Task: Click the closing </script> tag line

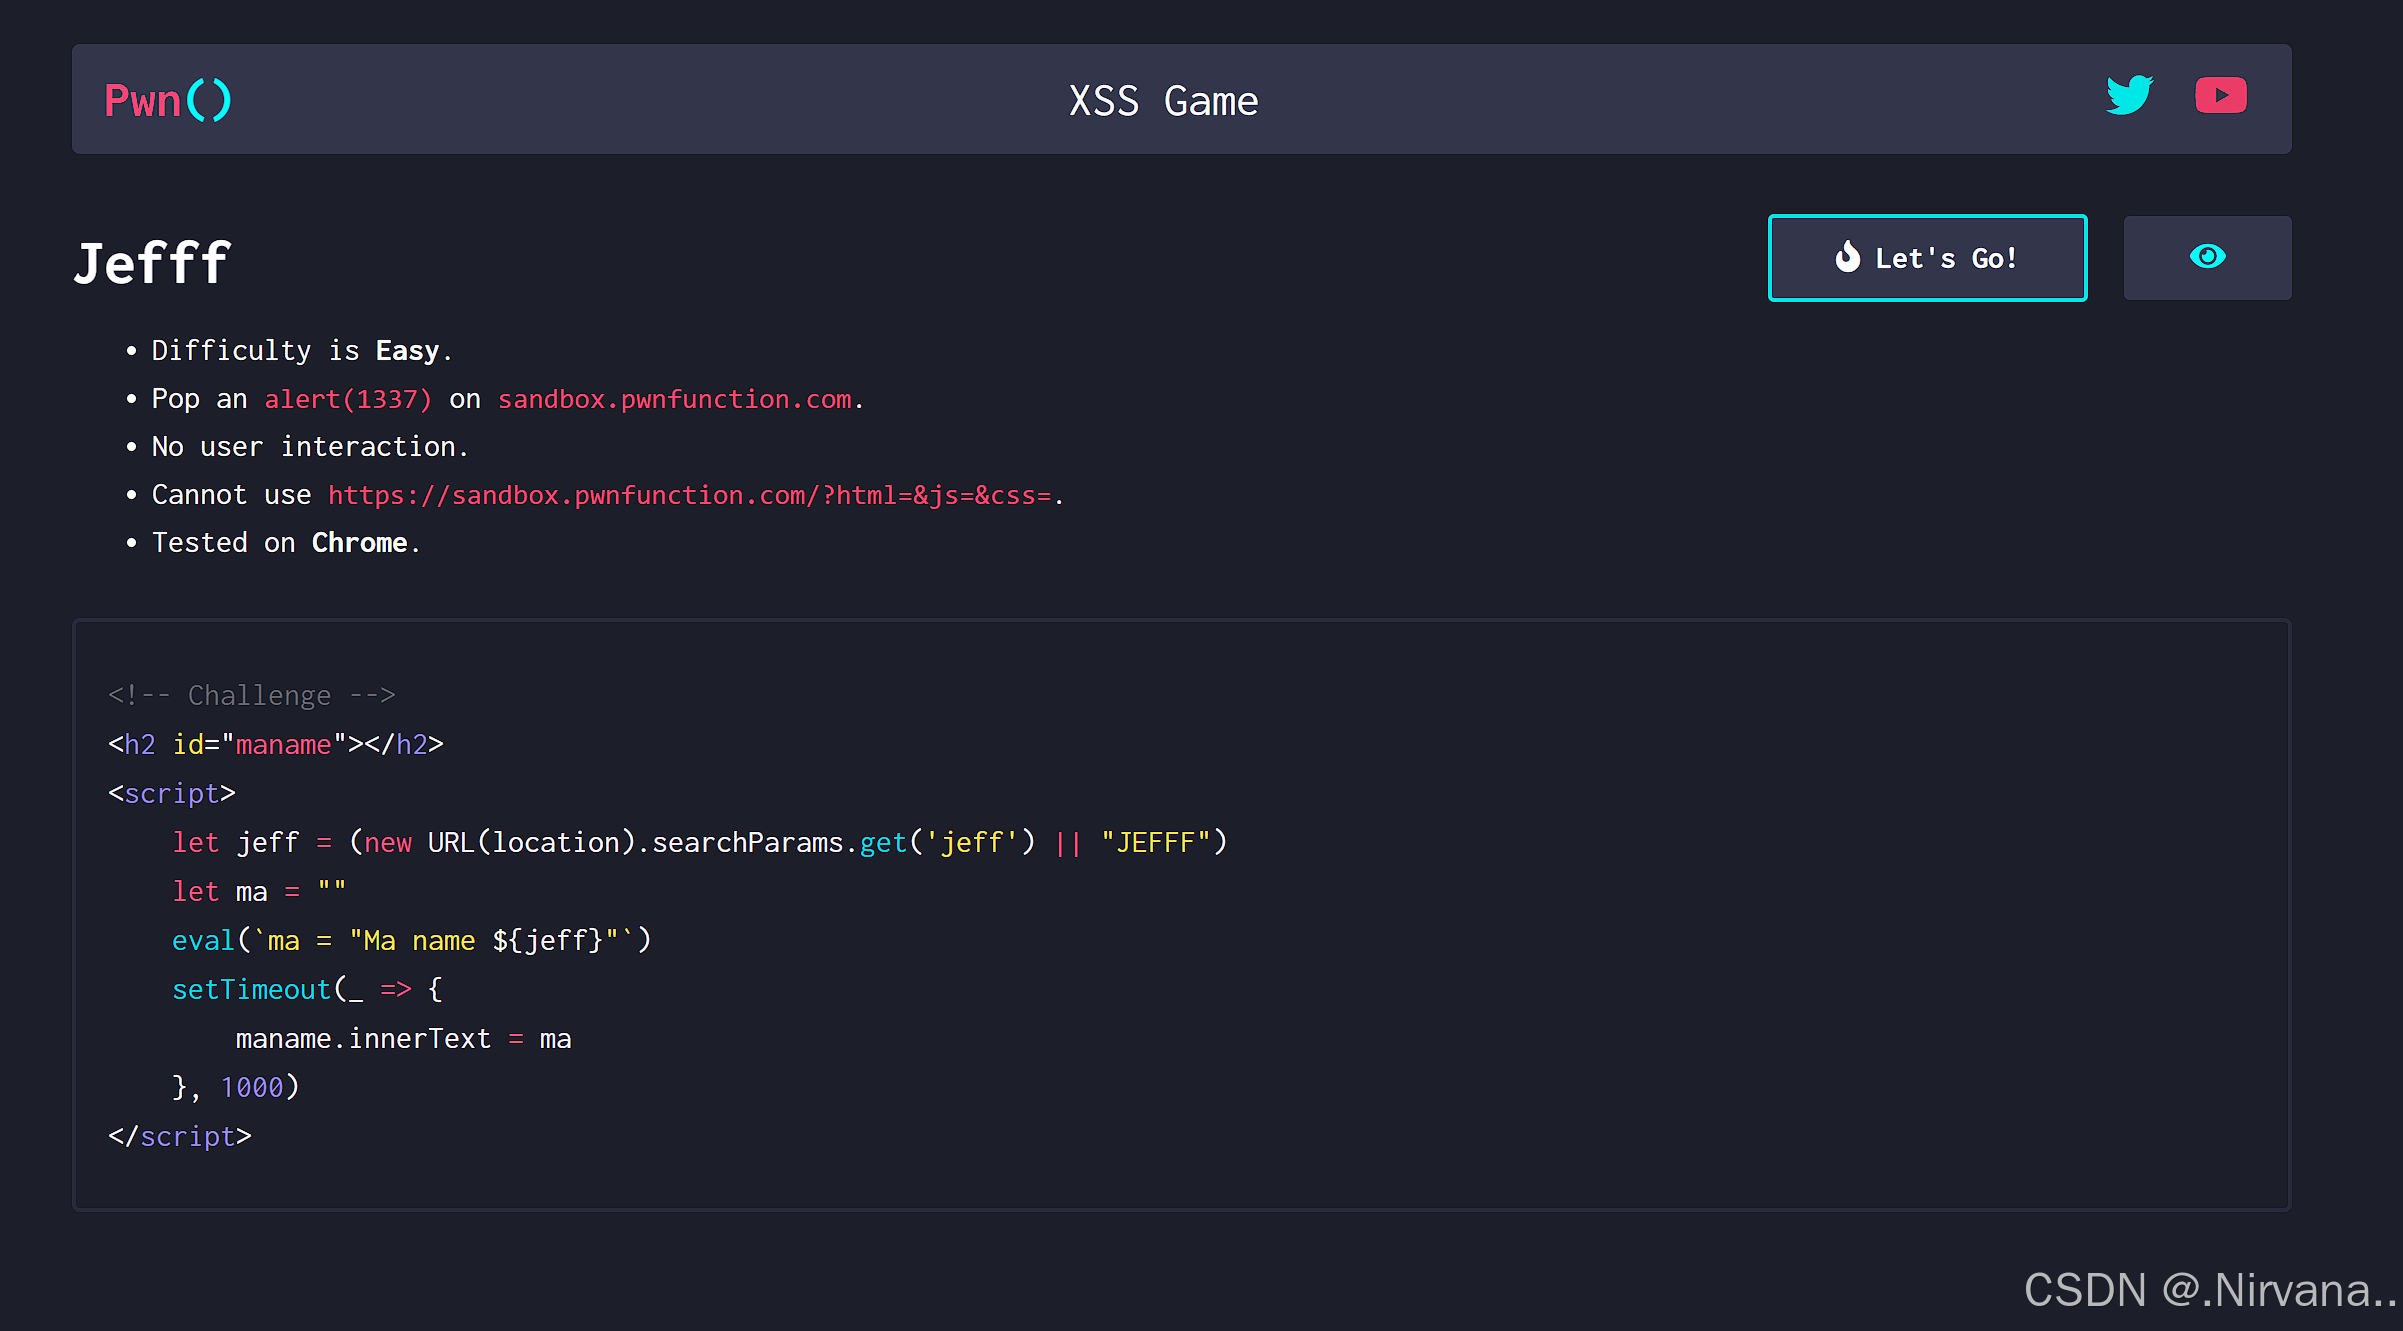Action: 180,1137
